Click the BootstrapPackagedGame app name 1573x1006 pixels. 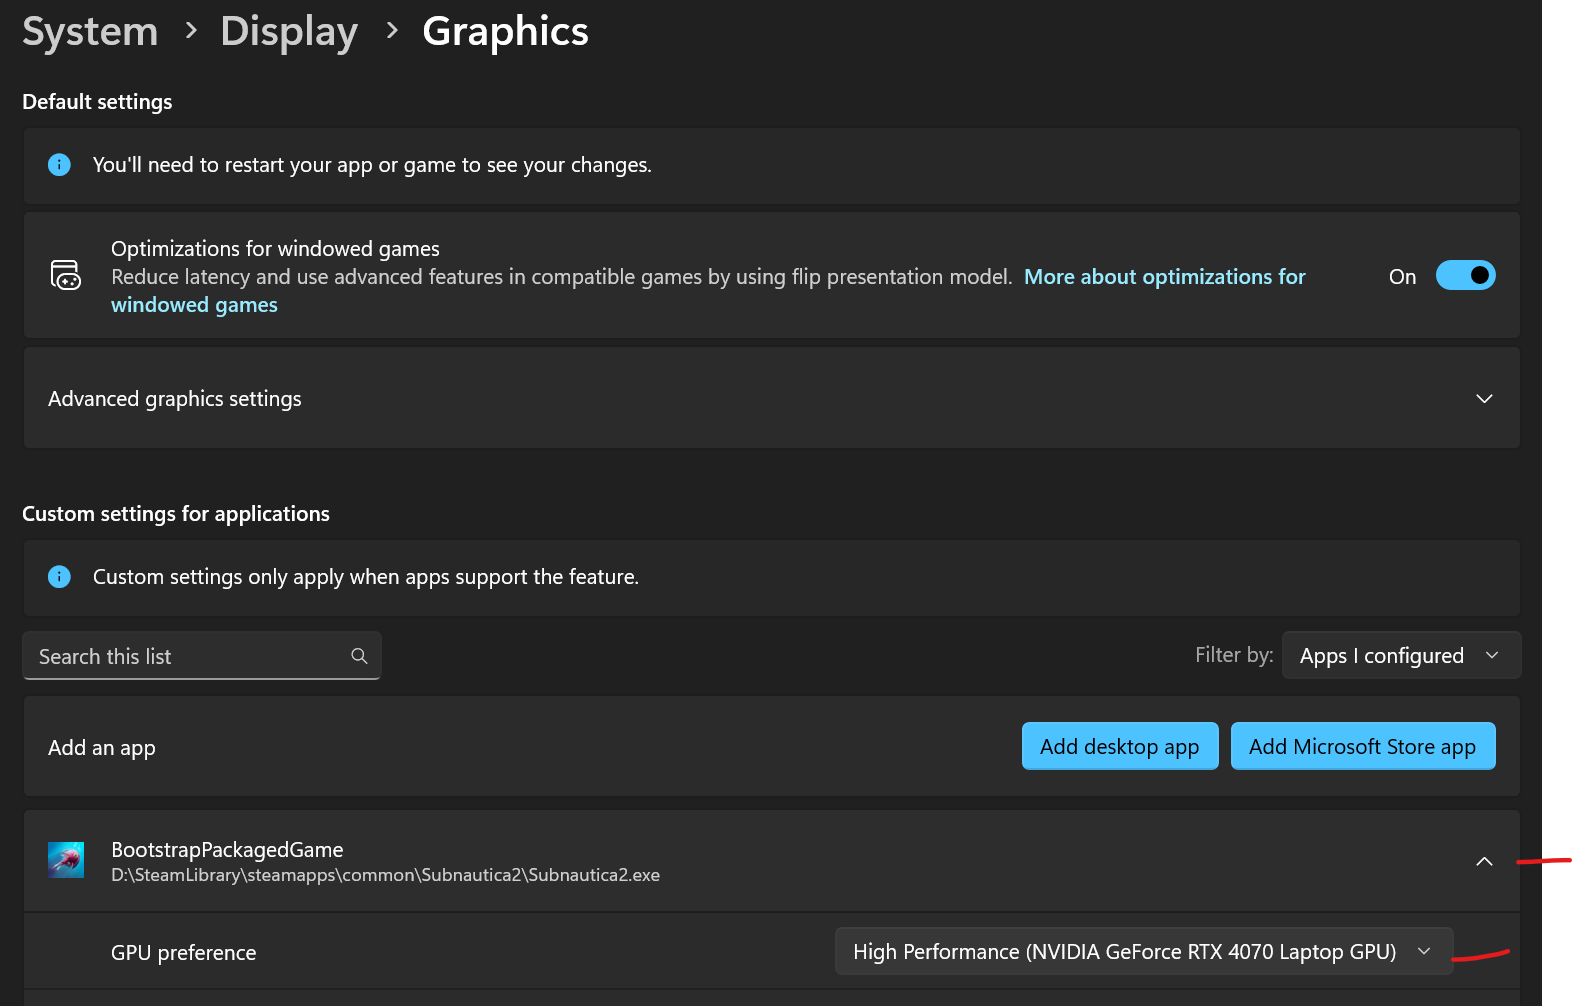(x=227, y=850)
